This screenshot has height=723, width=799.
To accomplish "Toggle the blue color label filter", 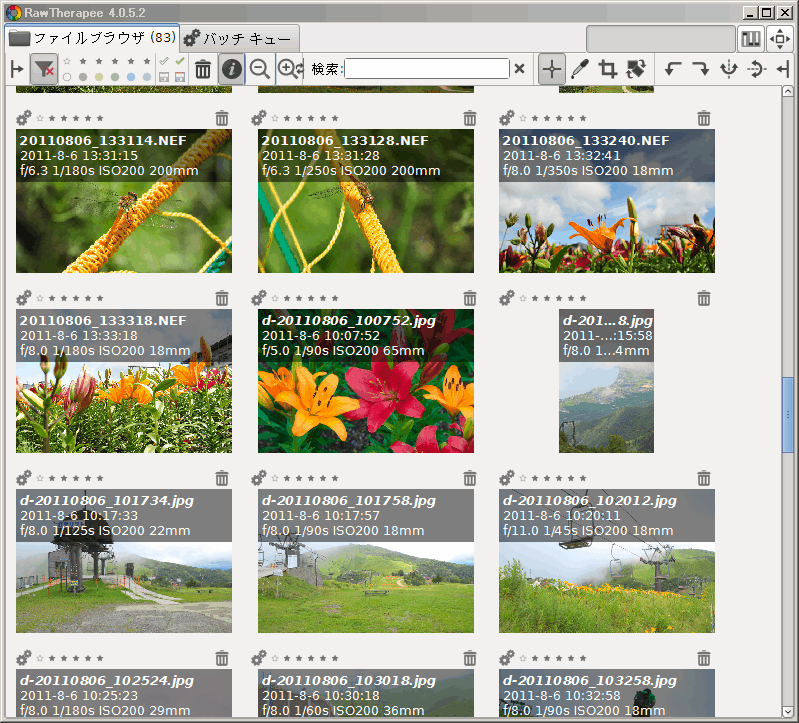I will point(131,77).
